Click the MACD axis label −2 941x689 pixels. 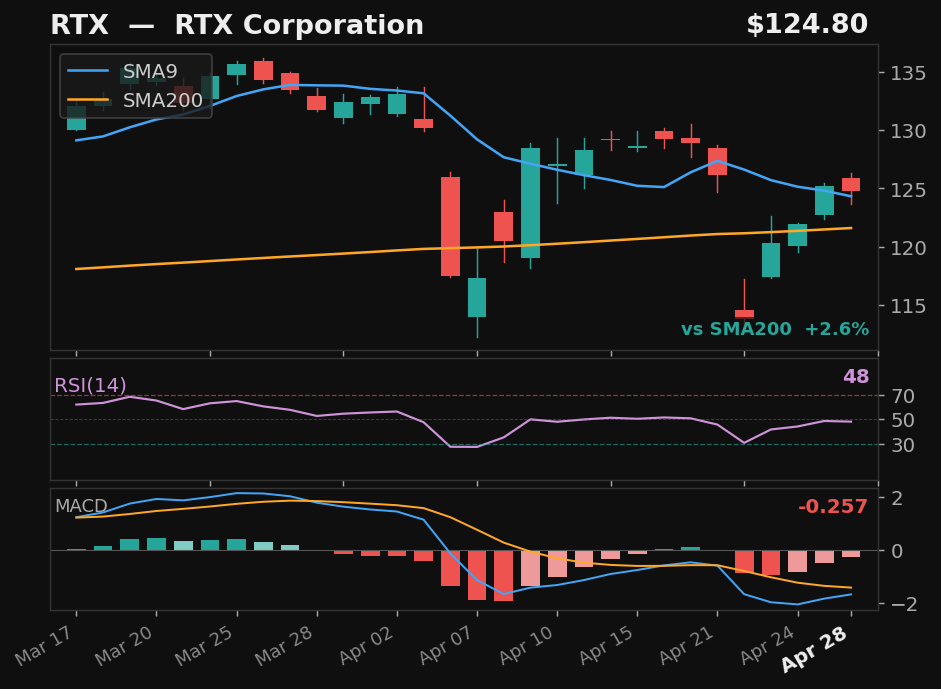[904, 604]
